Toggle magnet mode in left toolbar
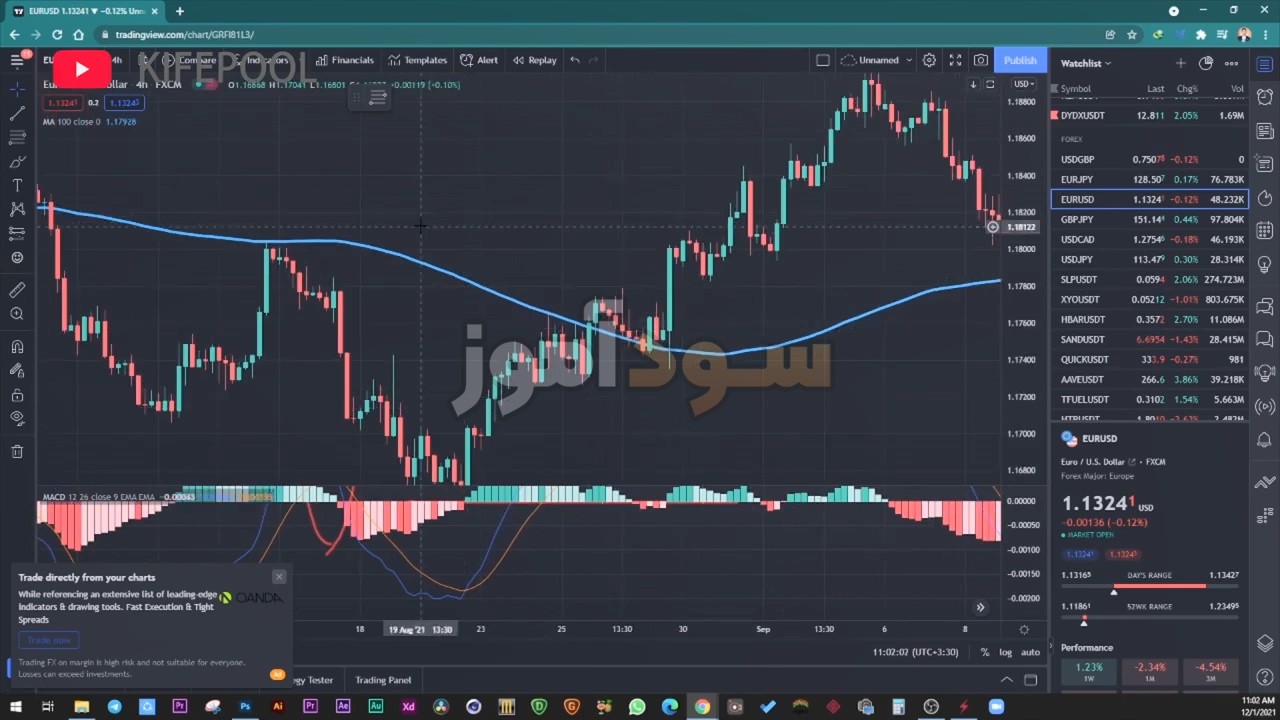This screenshot has height=720, width=1280. pyautogui.click(x=17, y=347)
